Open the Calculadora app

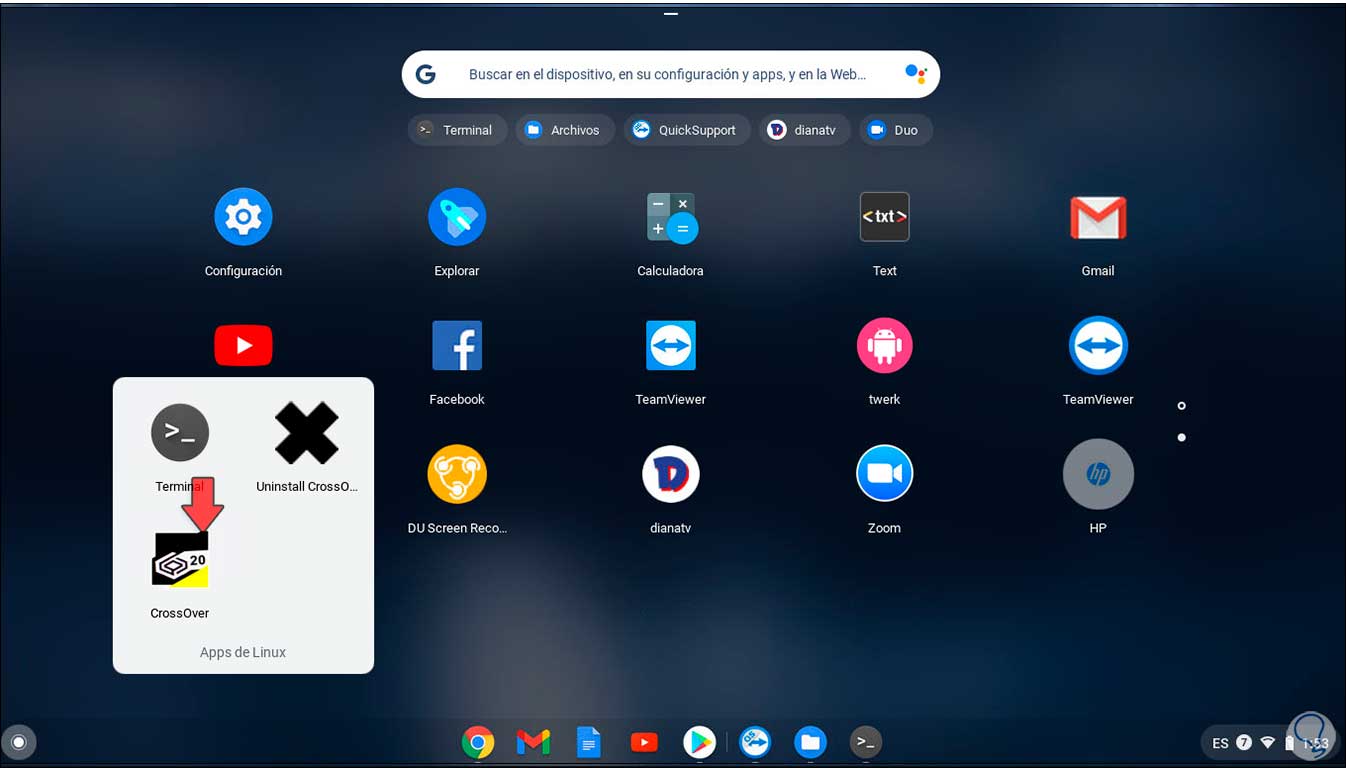[671, 217]
